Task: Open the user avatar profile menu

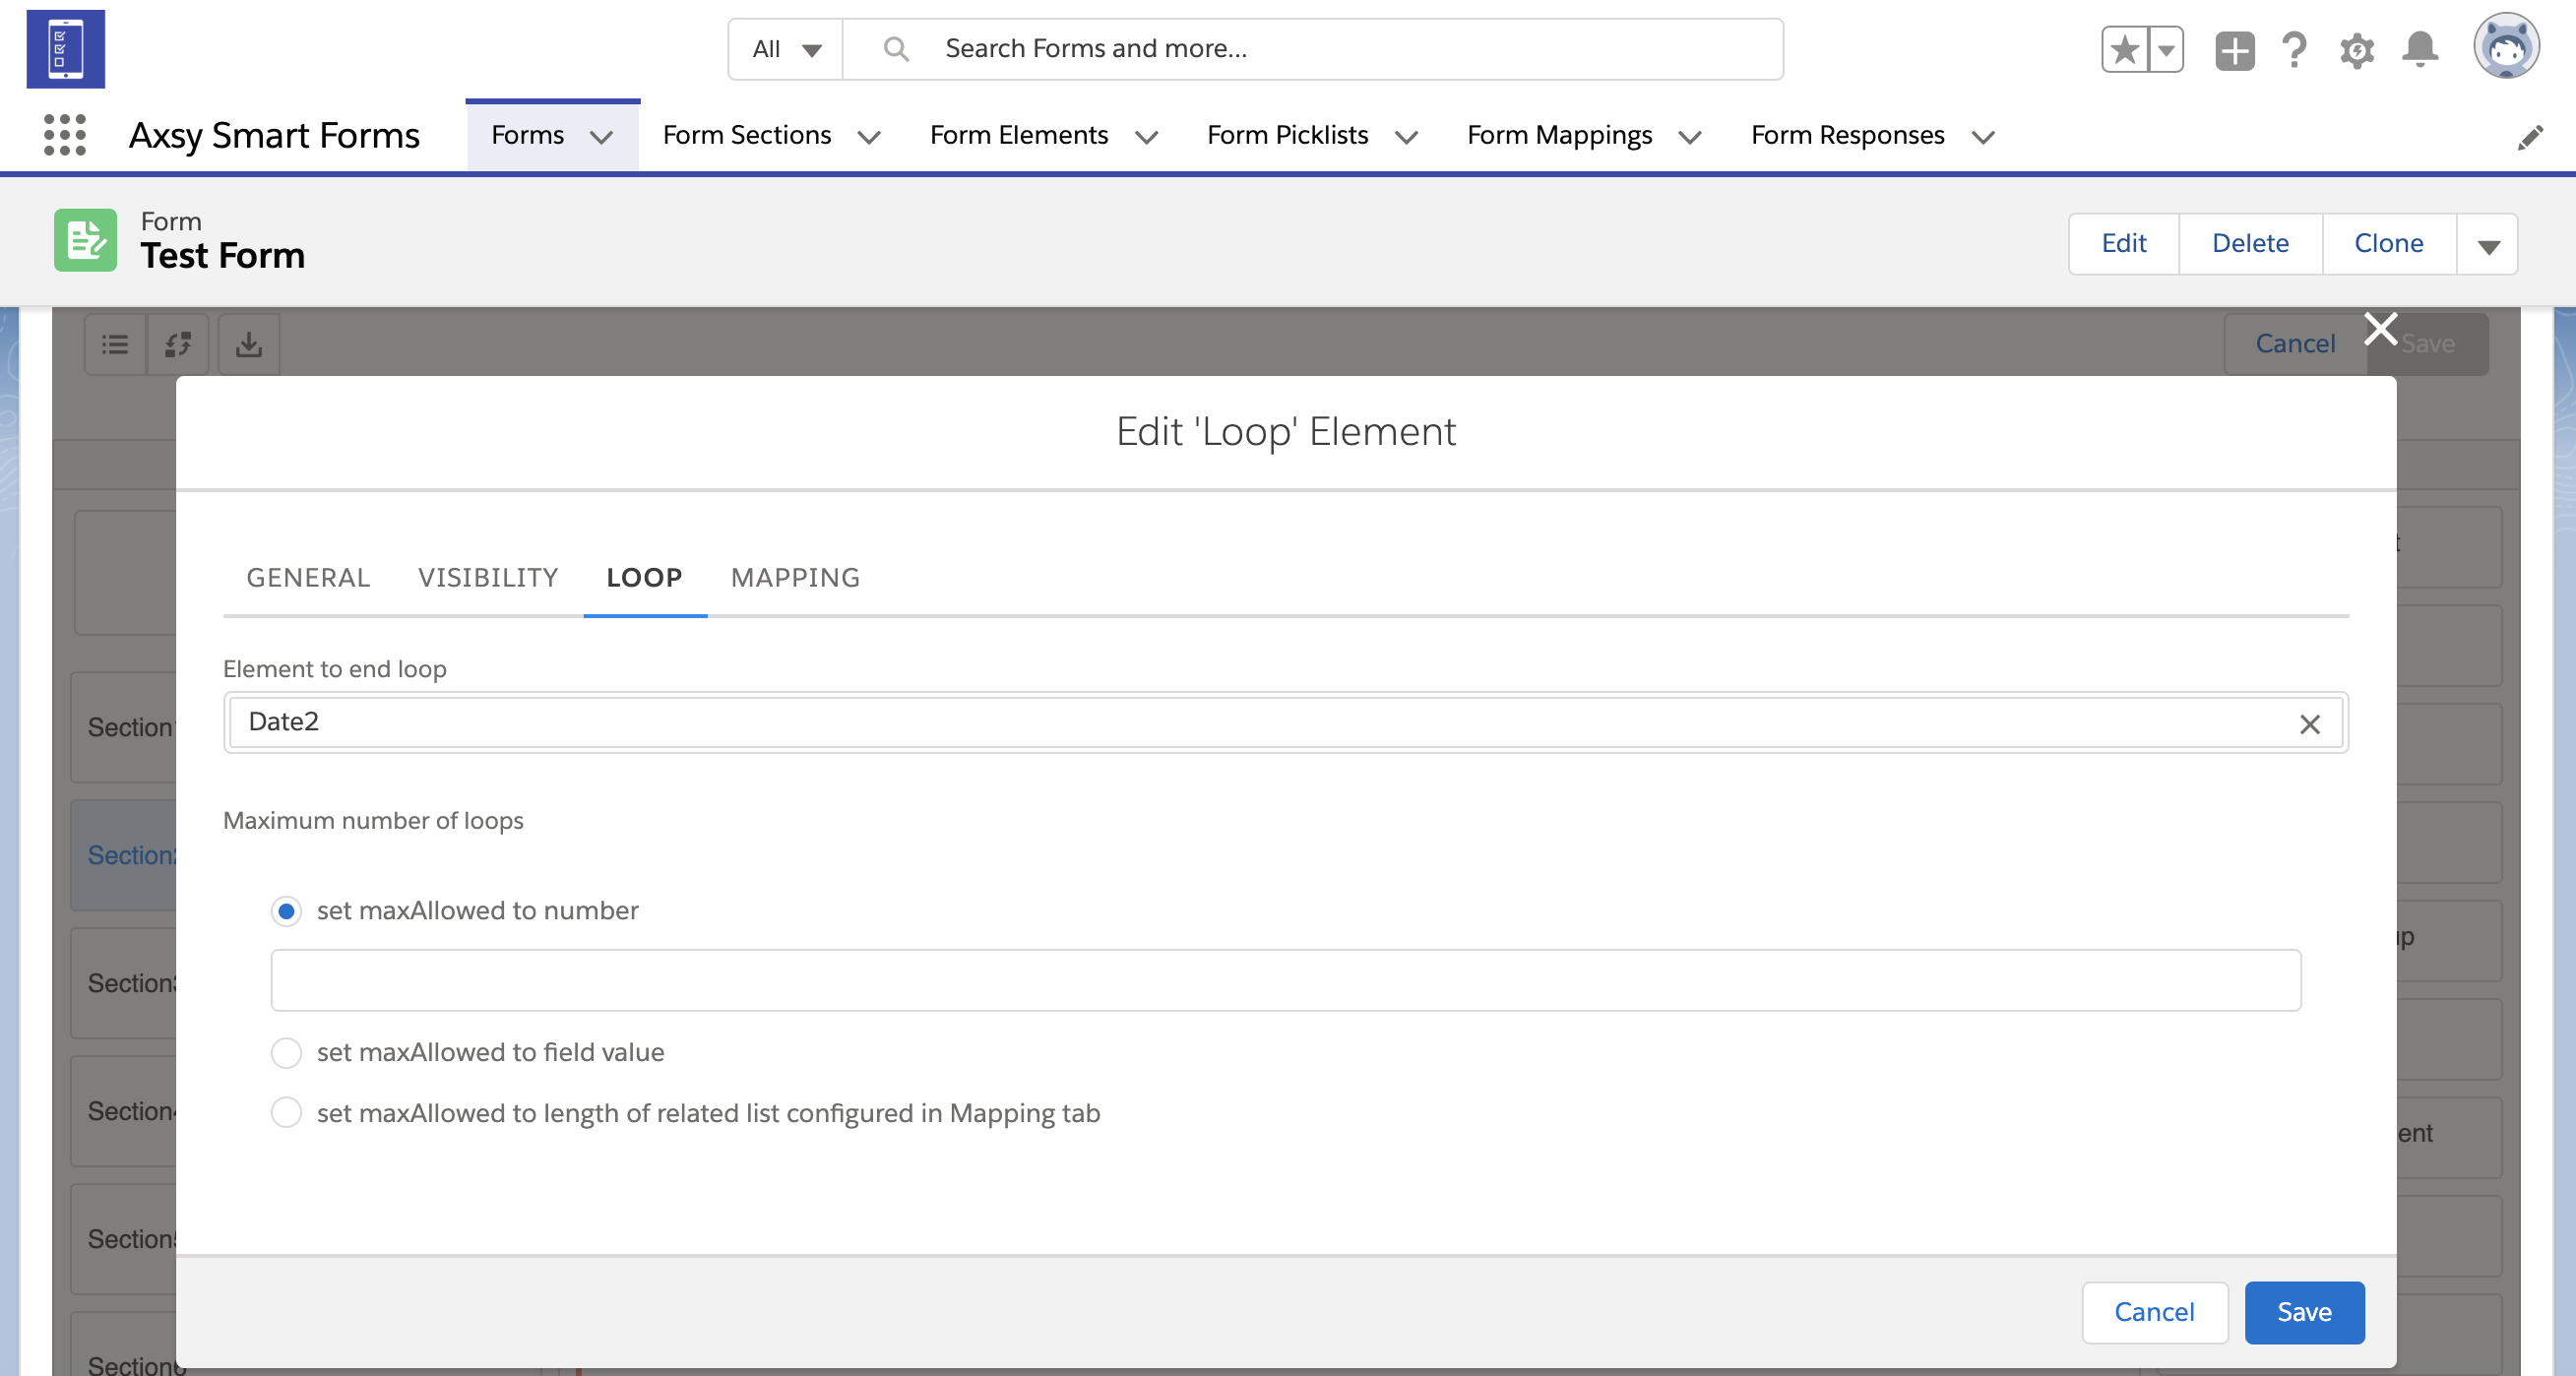Action: 2506,46
